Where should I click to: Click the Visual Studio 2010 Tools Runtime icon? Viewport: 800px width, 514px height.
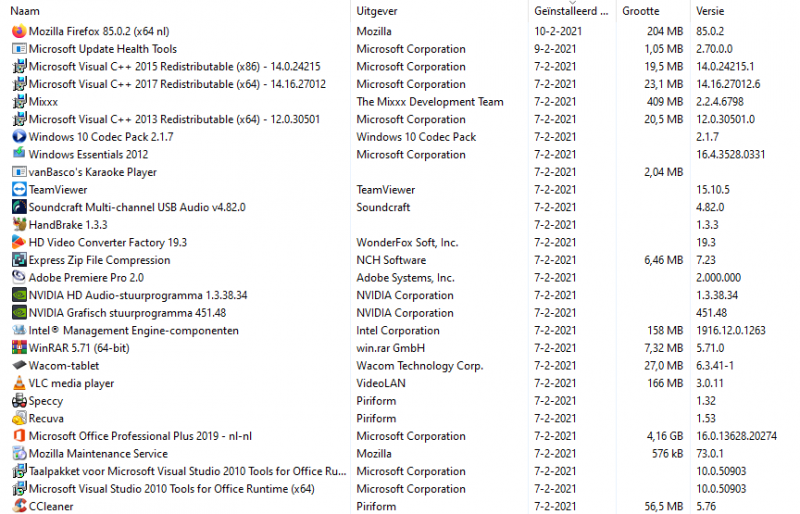(x=19, y=489)
